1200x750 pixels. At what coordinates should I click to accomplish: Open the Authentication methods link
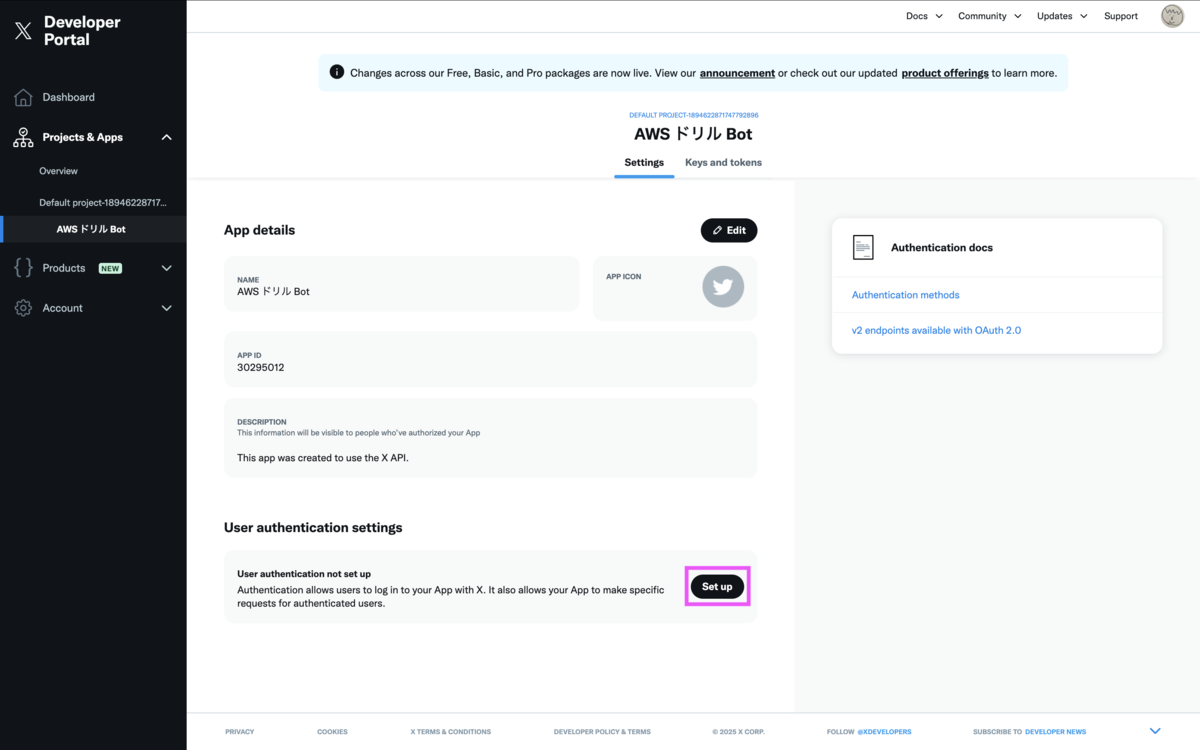(x=905, y=295)
